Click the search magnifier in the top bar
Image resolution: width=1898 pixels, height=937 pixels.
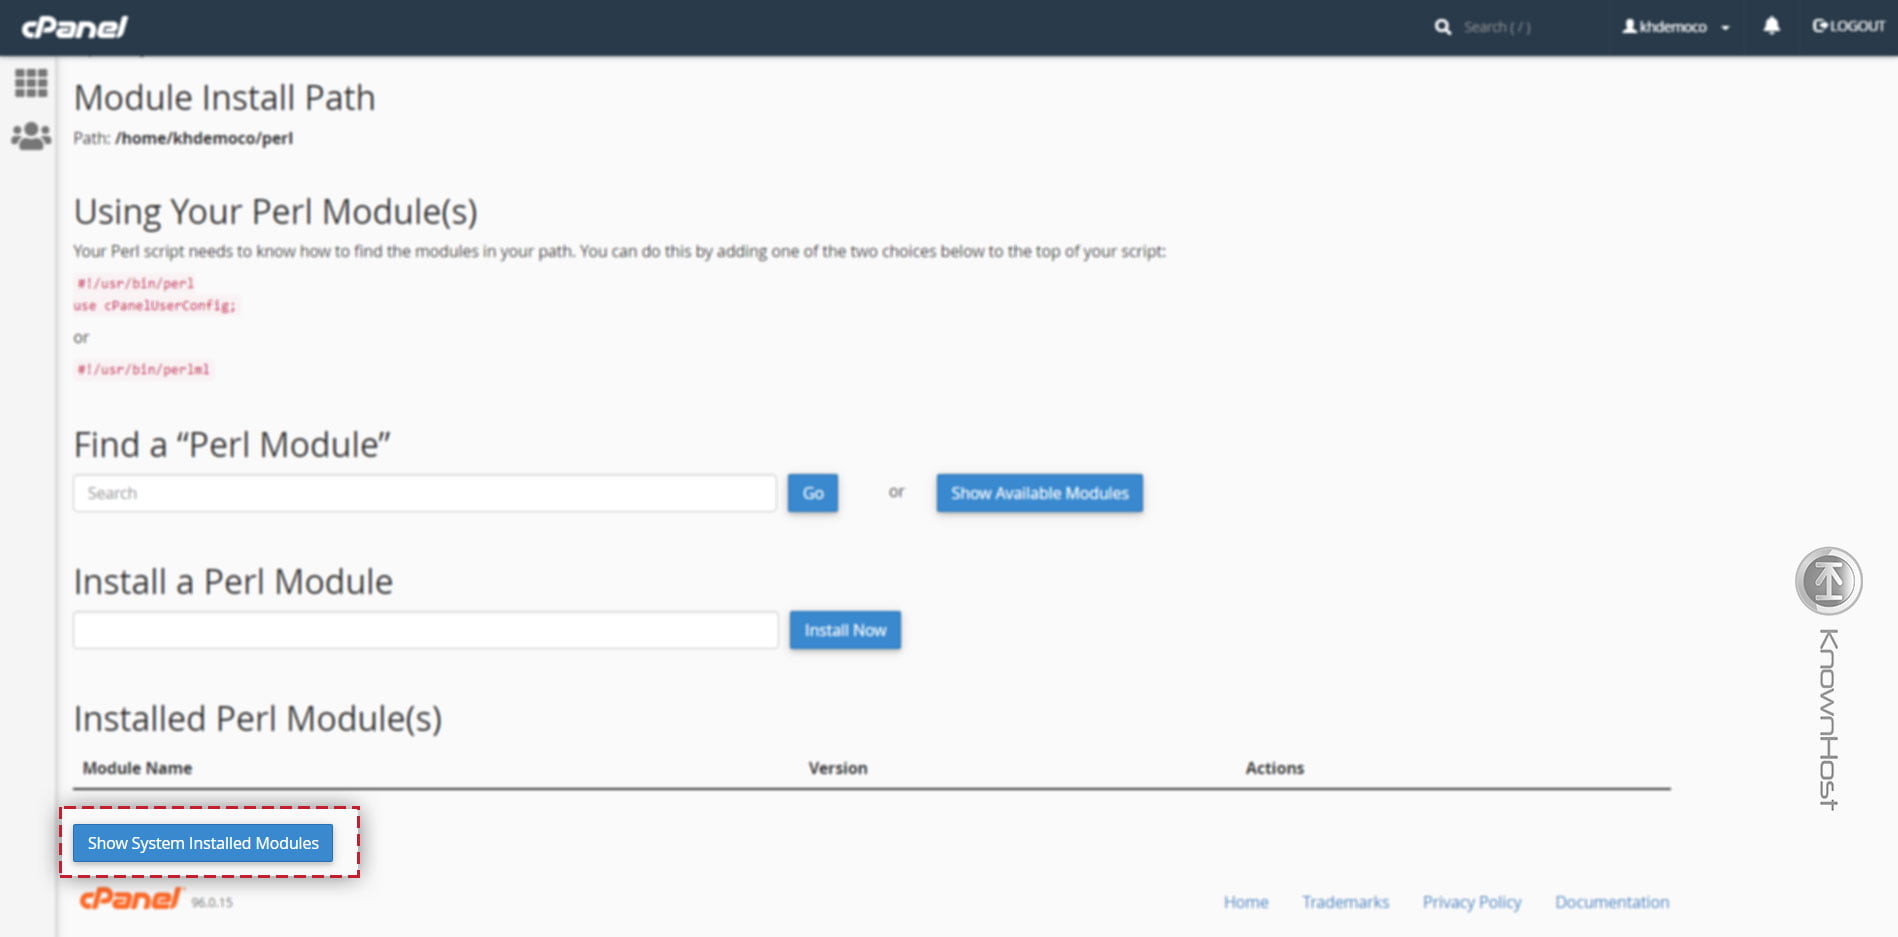[1442, 27]
